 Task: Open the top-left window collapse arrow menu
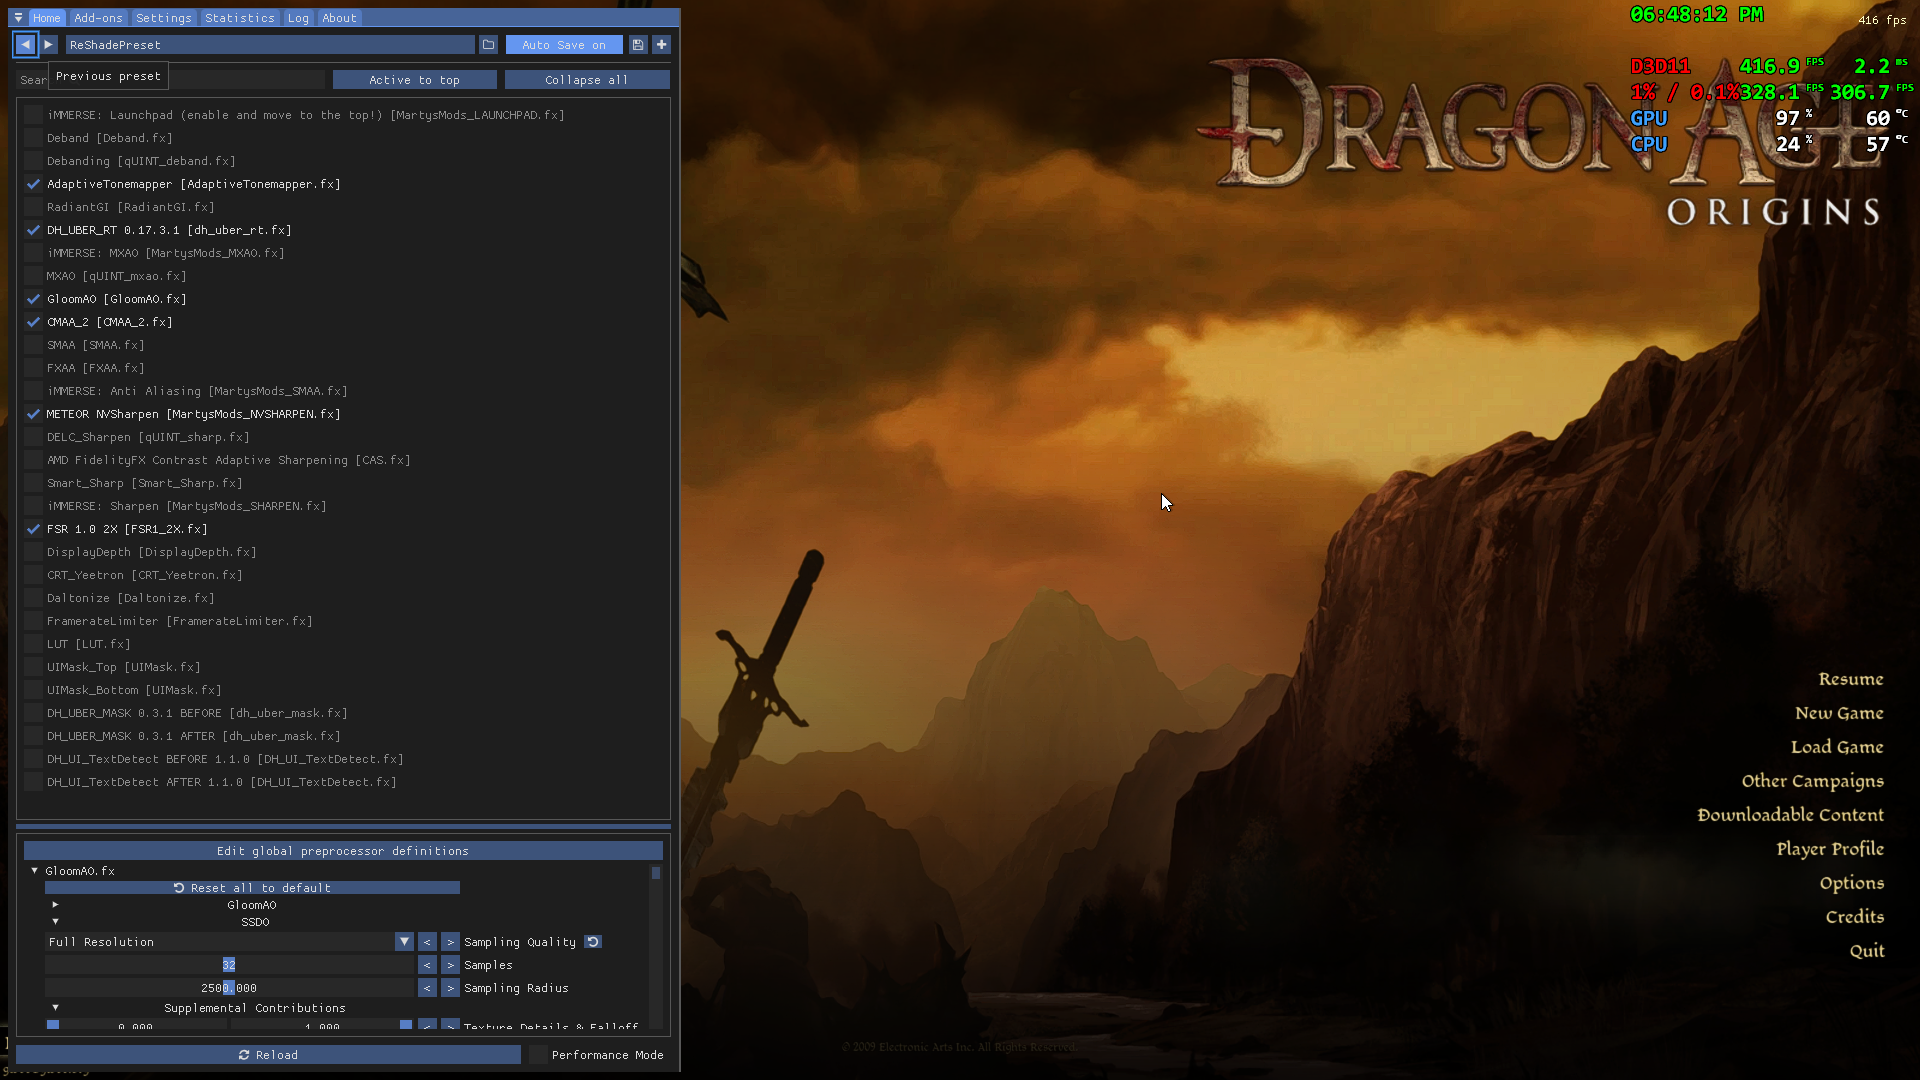coord(18,18)
